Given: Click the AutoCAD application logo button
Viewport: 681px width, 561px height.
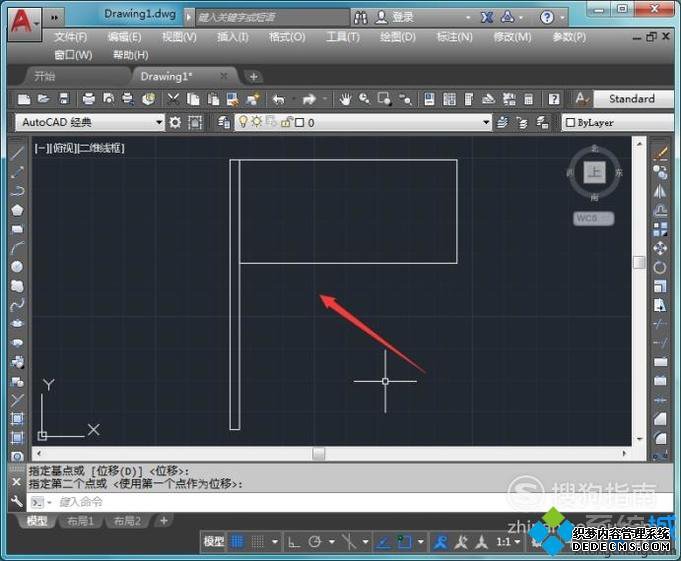Looking at the screenshot, I should pyautogui.click(x=24, y=22).
